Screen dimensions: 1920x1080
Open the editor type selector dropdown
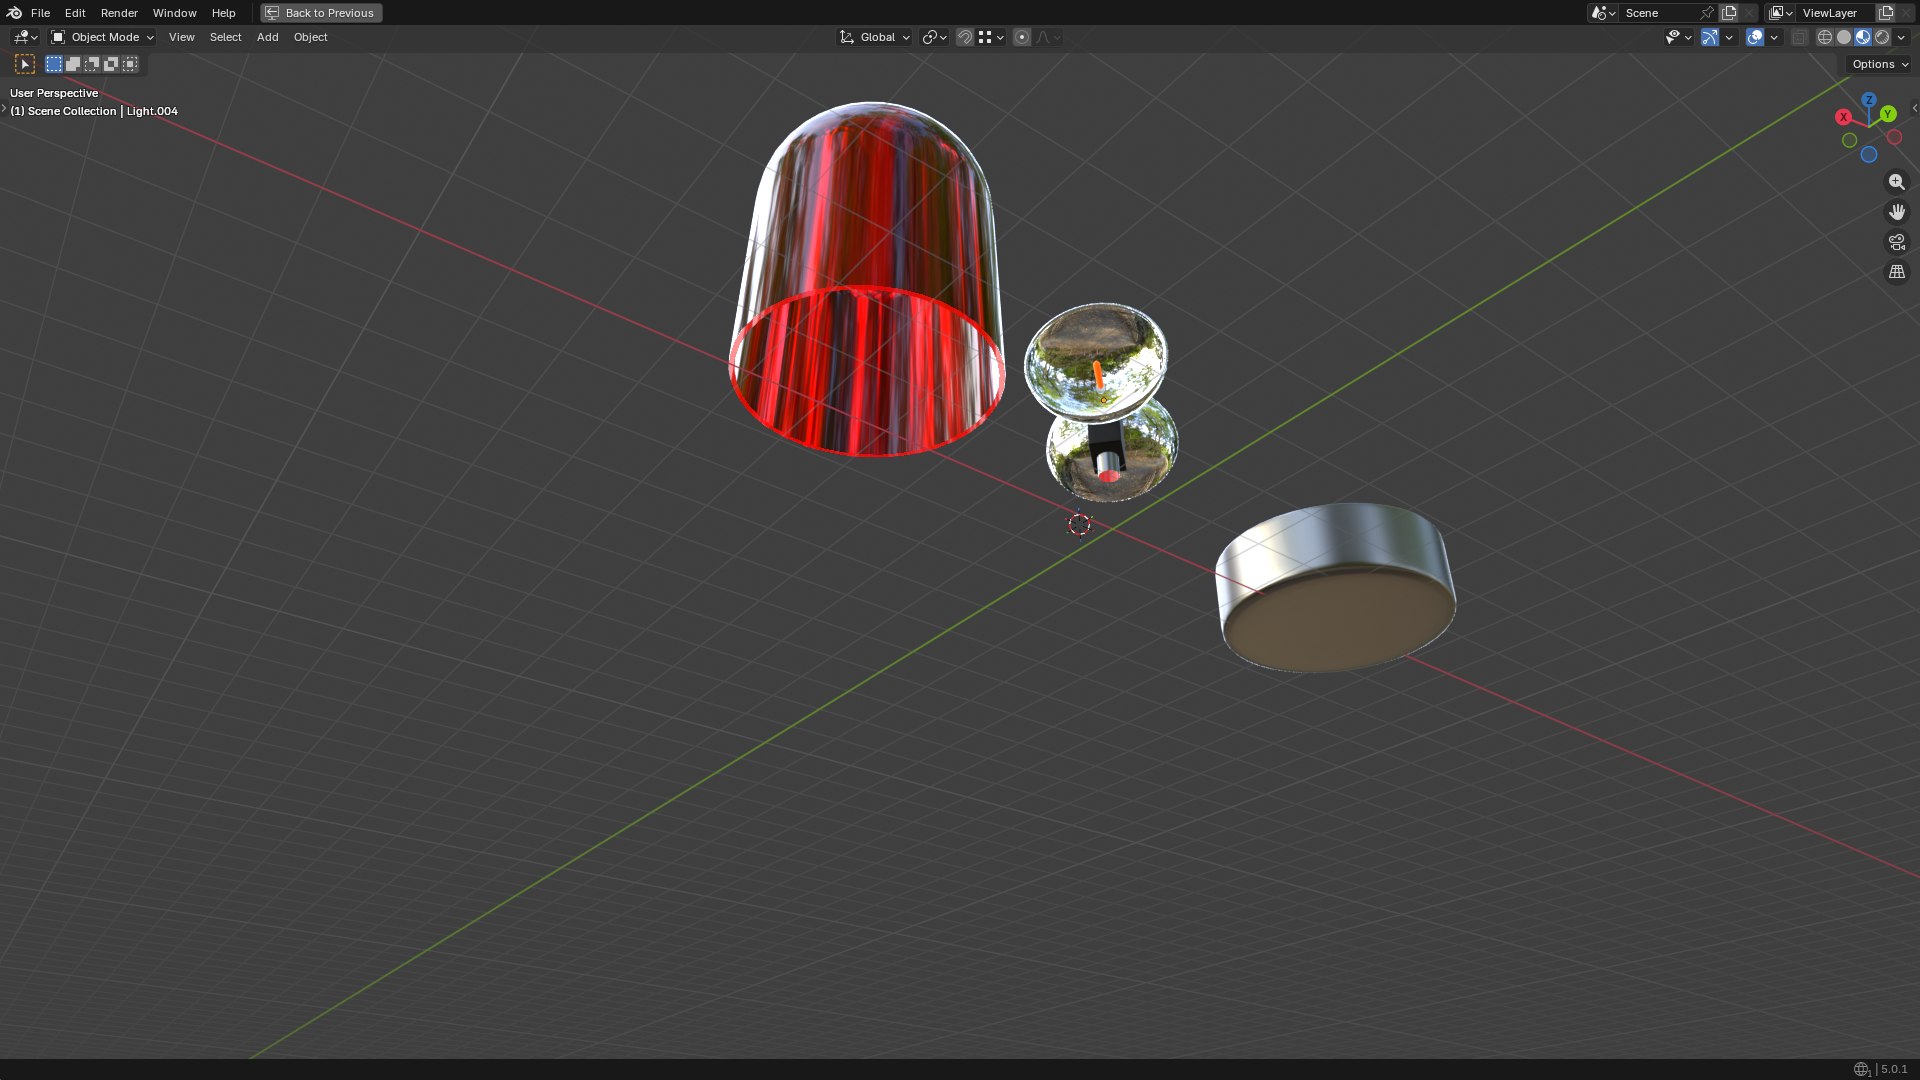[x=25, y=37]
